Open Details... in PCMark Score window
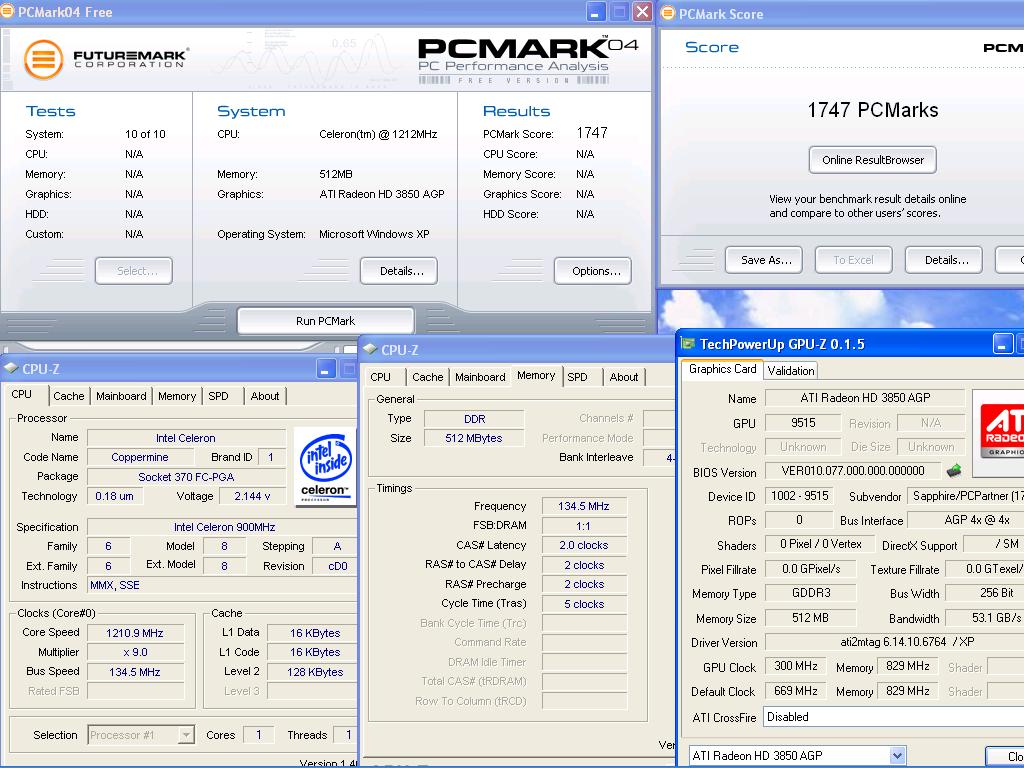Viewport: 1024px width, 768px height. [x=944, y=260]
